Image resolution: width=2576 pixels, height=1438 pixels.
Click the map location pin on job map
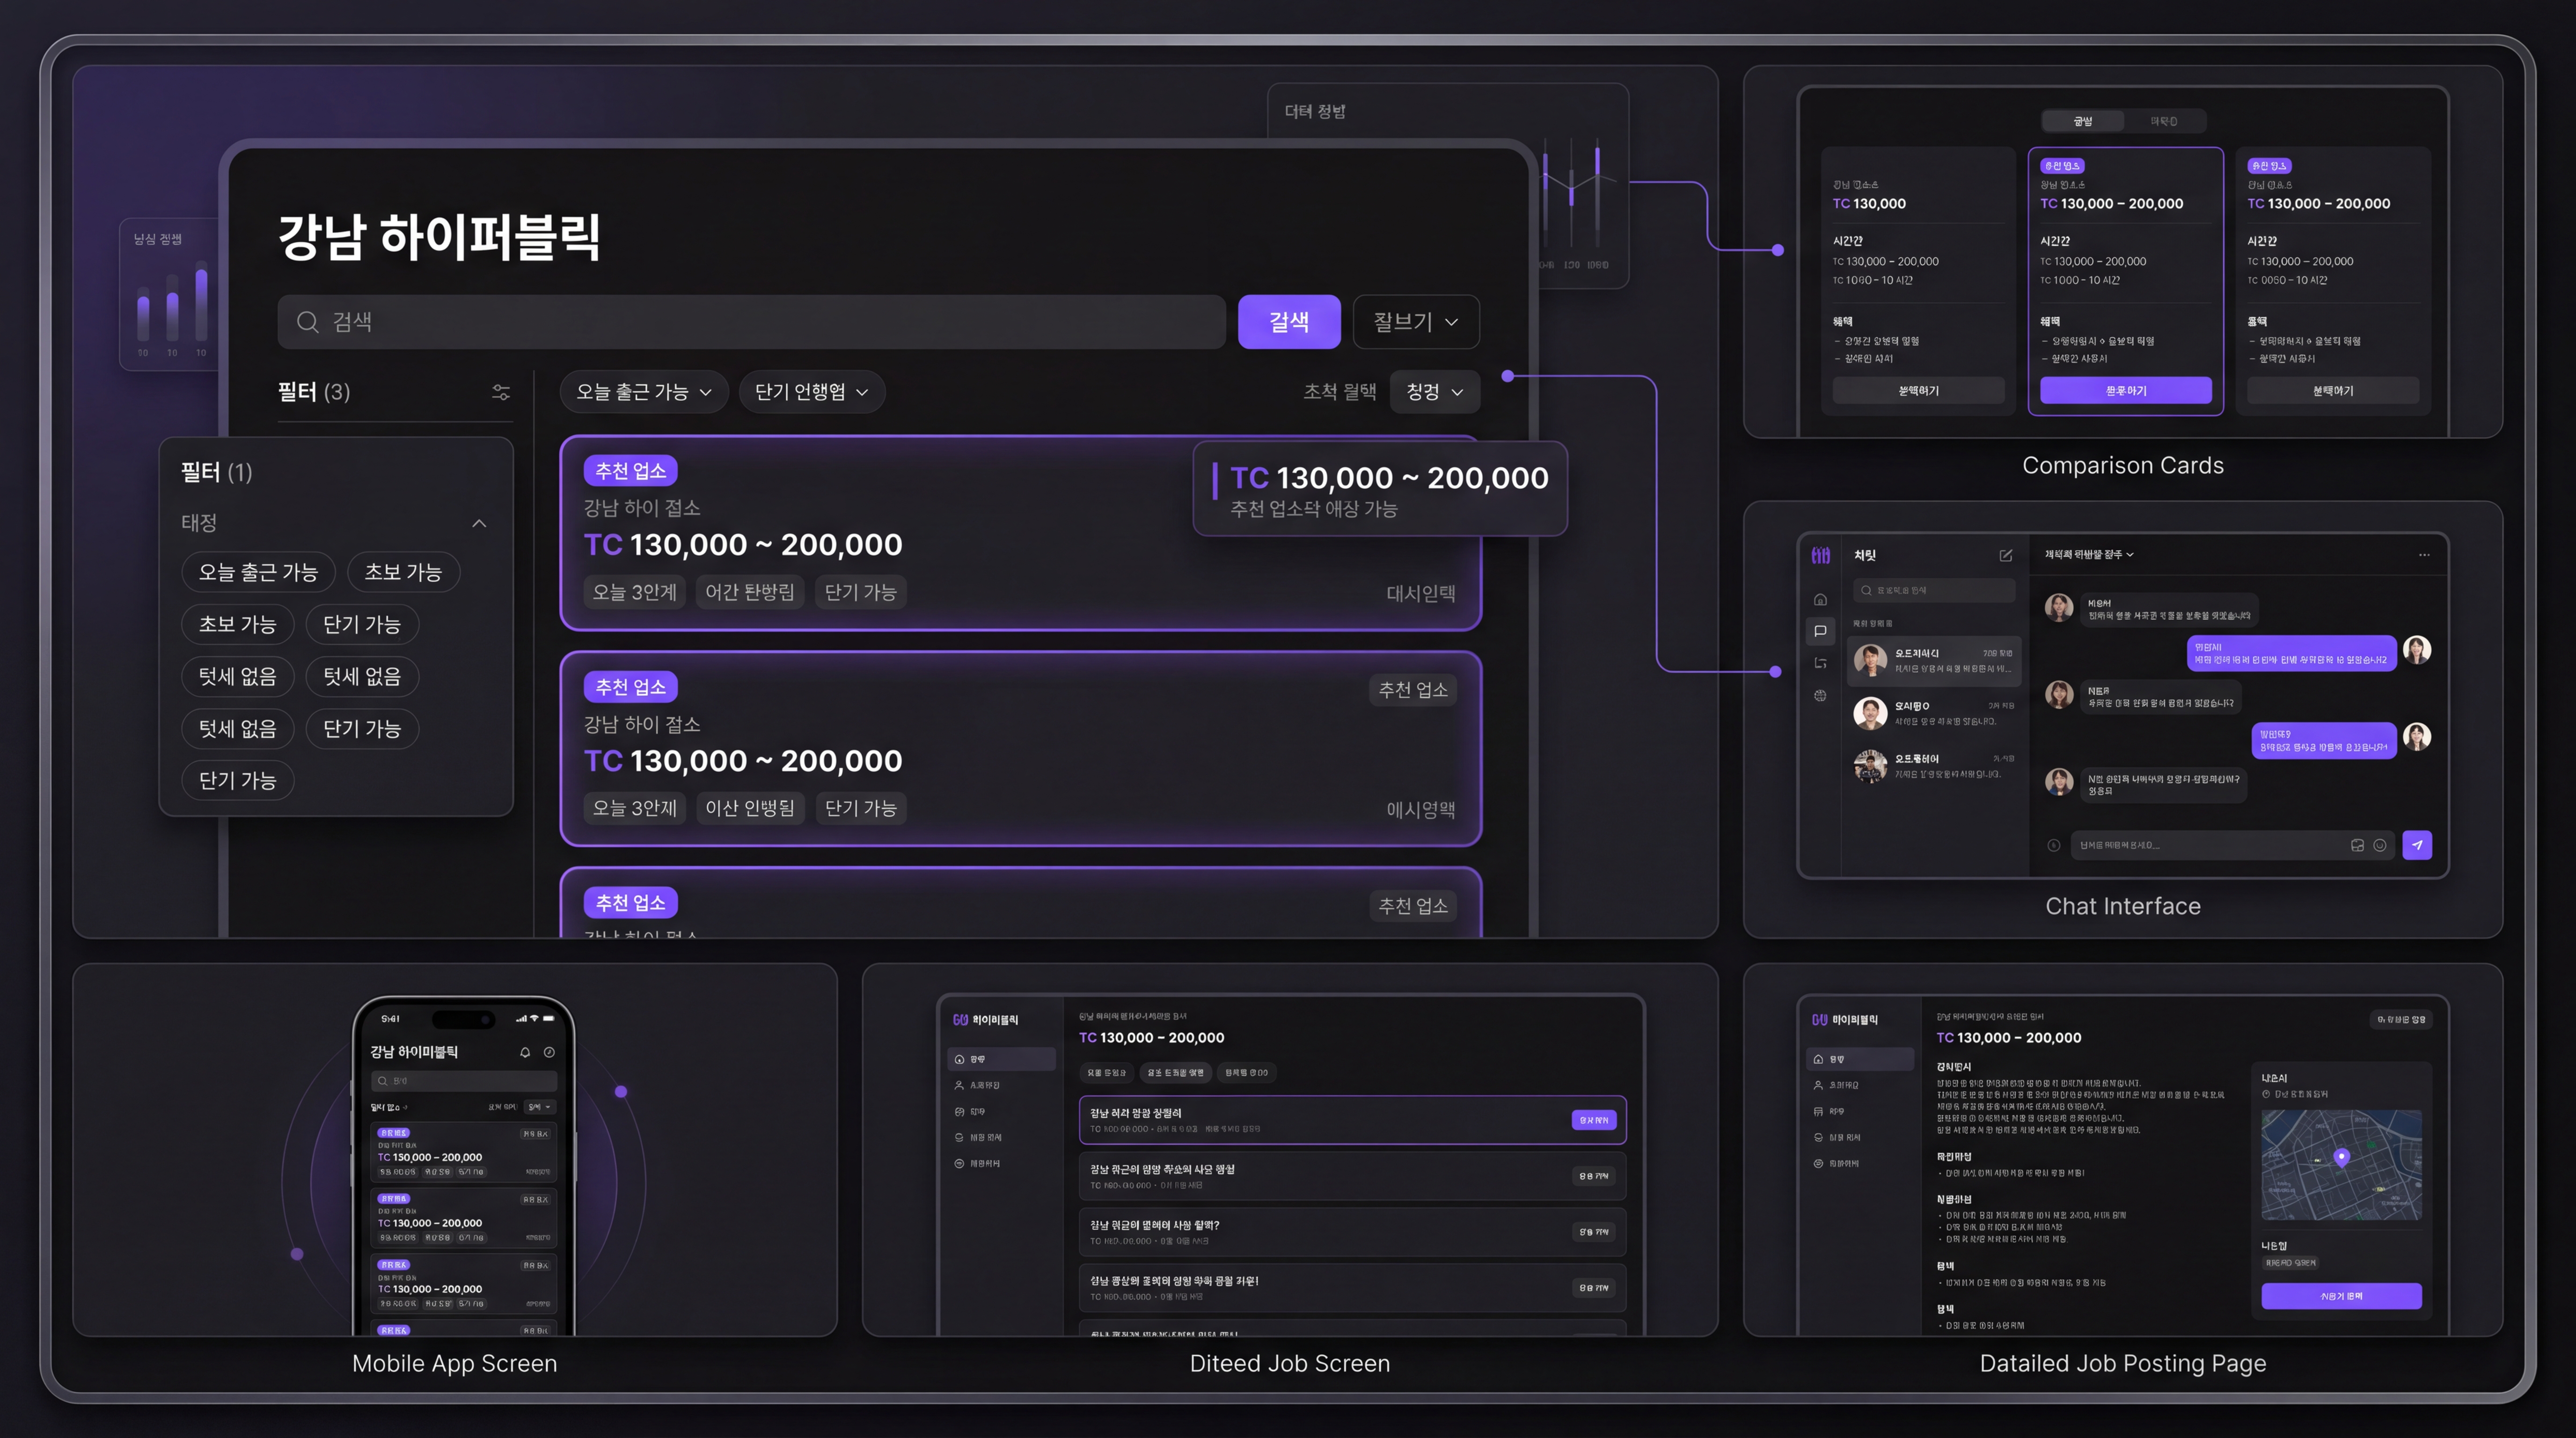(x=2341, y=1156)
